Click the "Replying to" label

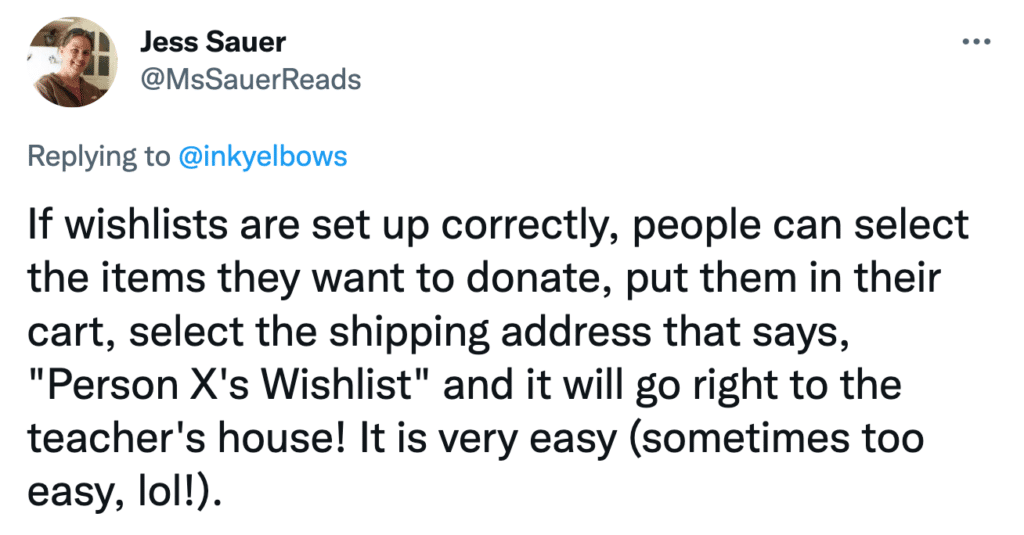(x=99, y=157)
